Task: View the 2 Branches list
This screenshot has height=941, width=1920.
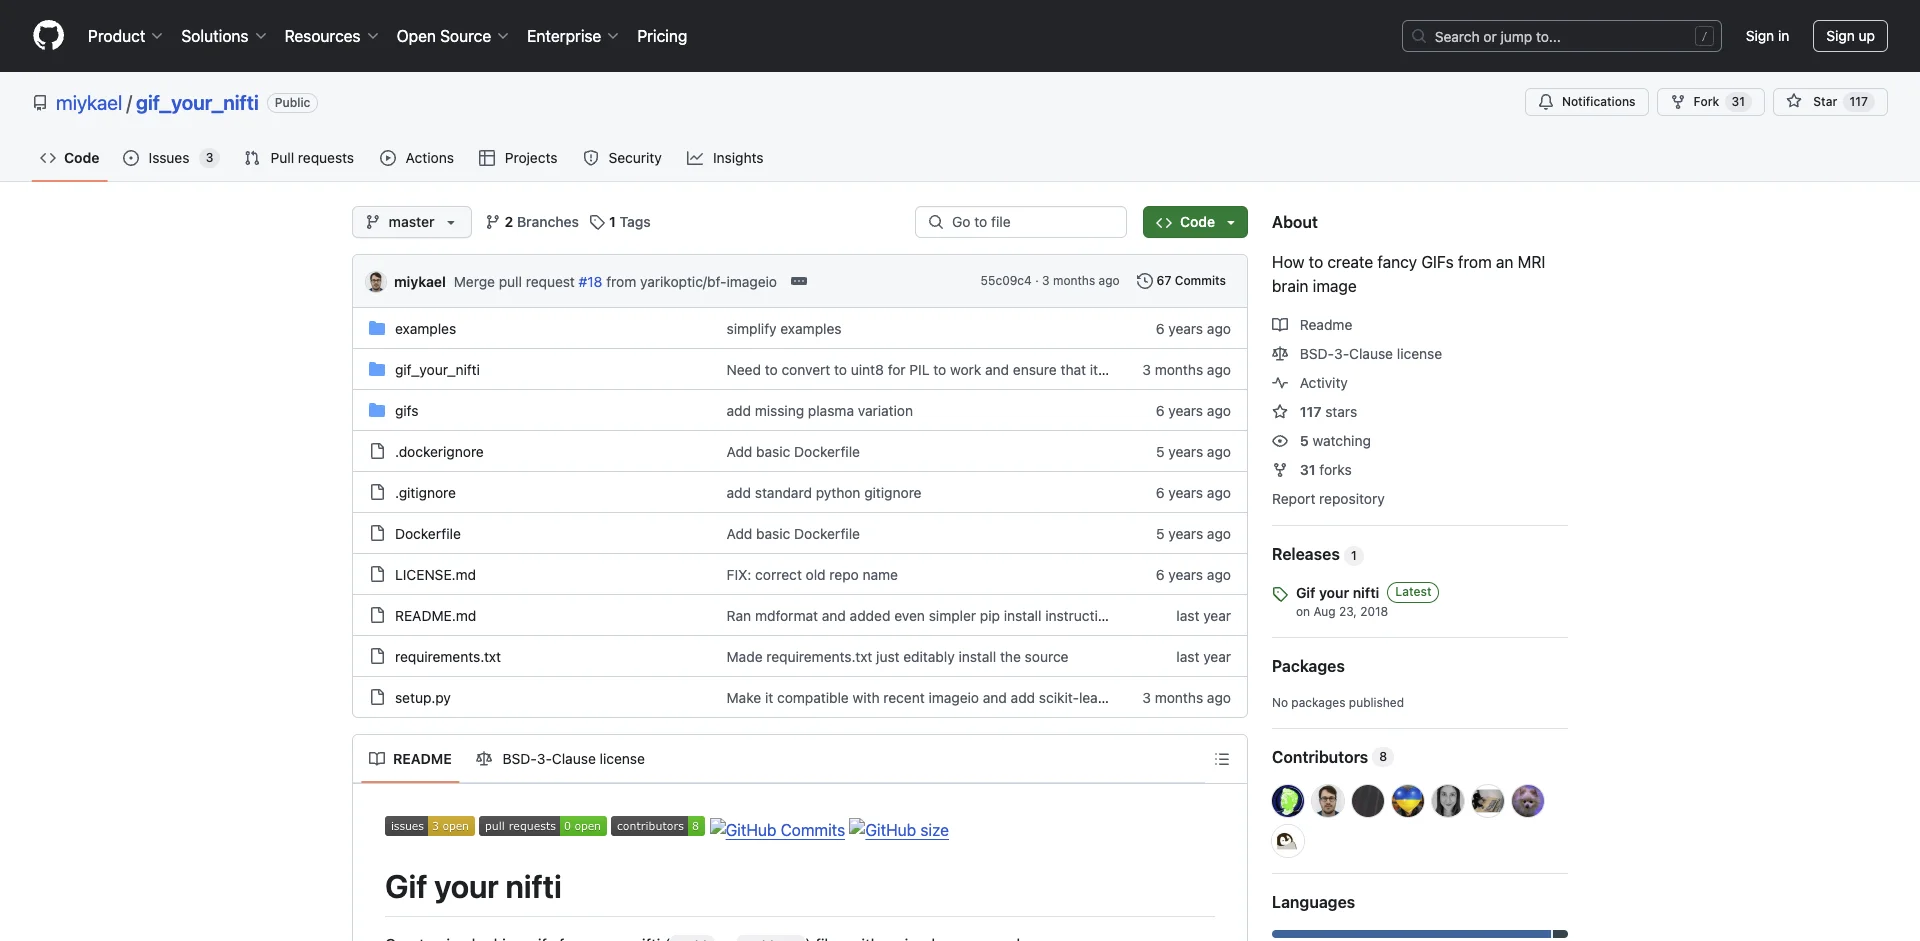Action: coord(532,222)
